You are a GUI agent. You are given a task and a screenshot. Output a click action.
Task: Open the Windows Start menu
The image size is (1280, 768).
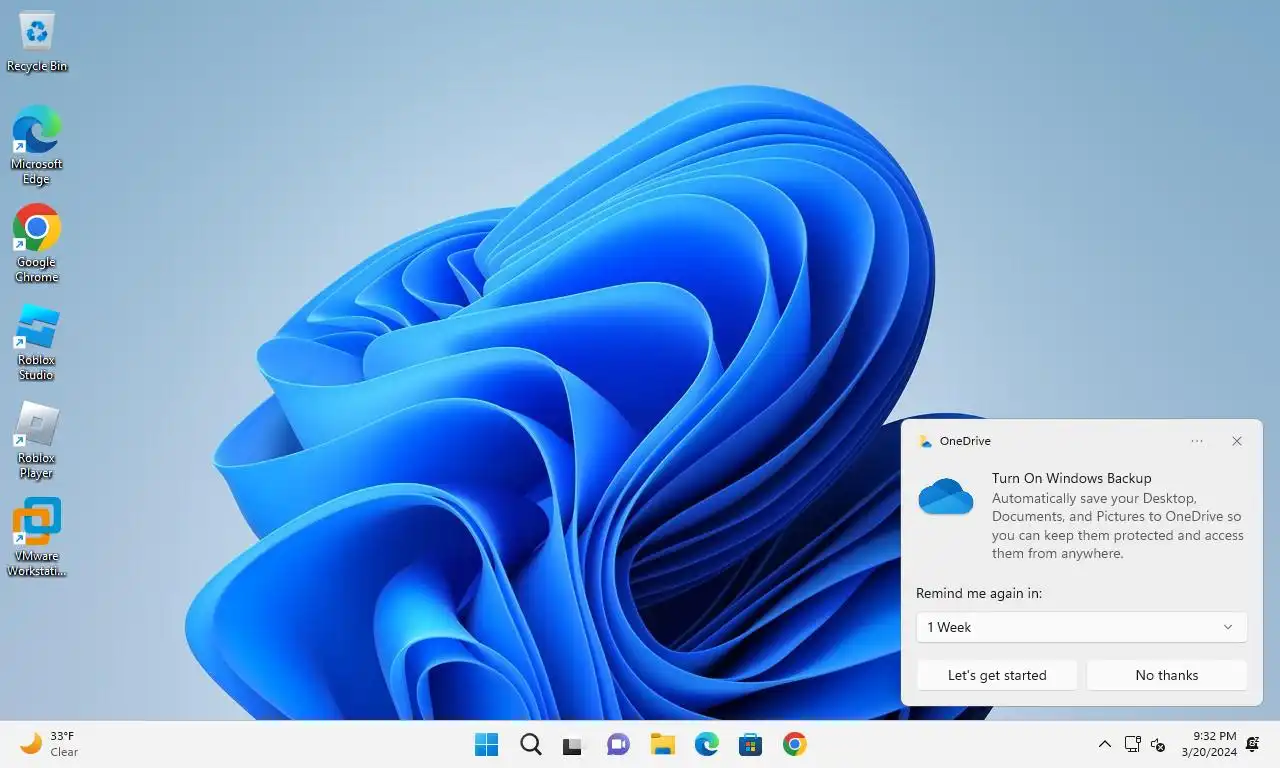[487, 744]
